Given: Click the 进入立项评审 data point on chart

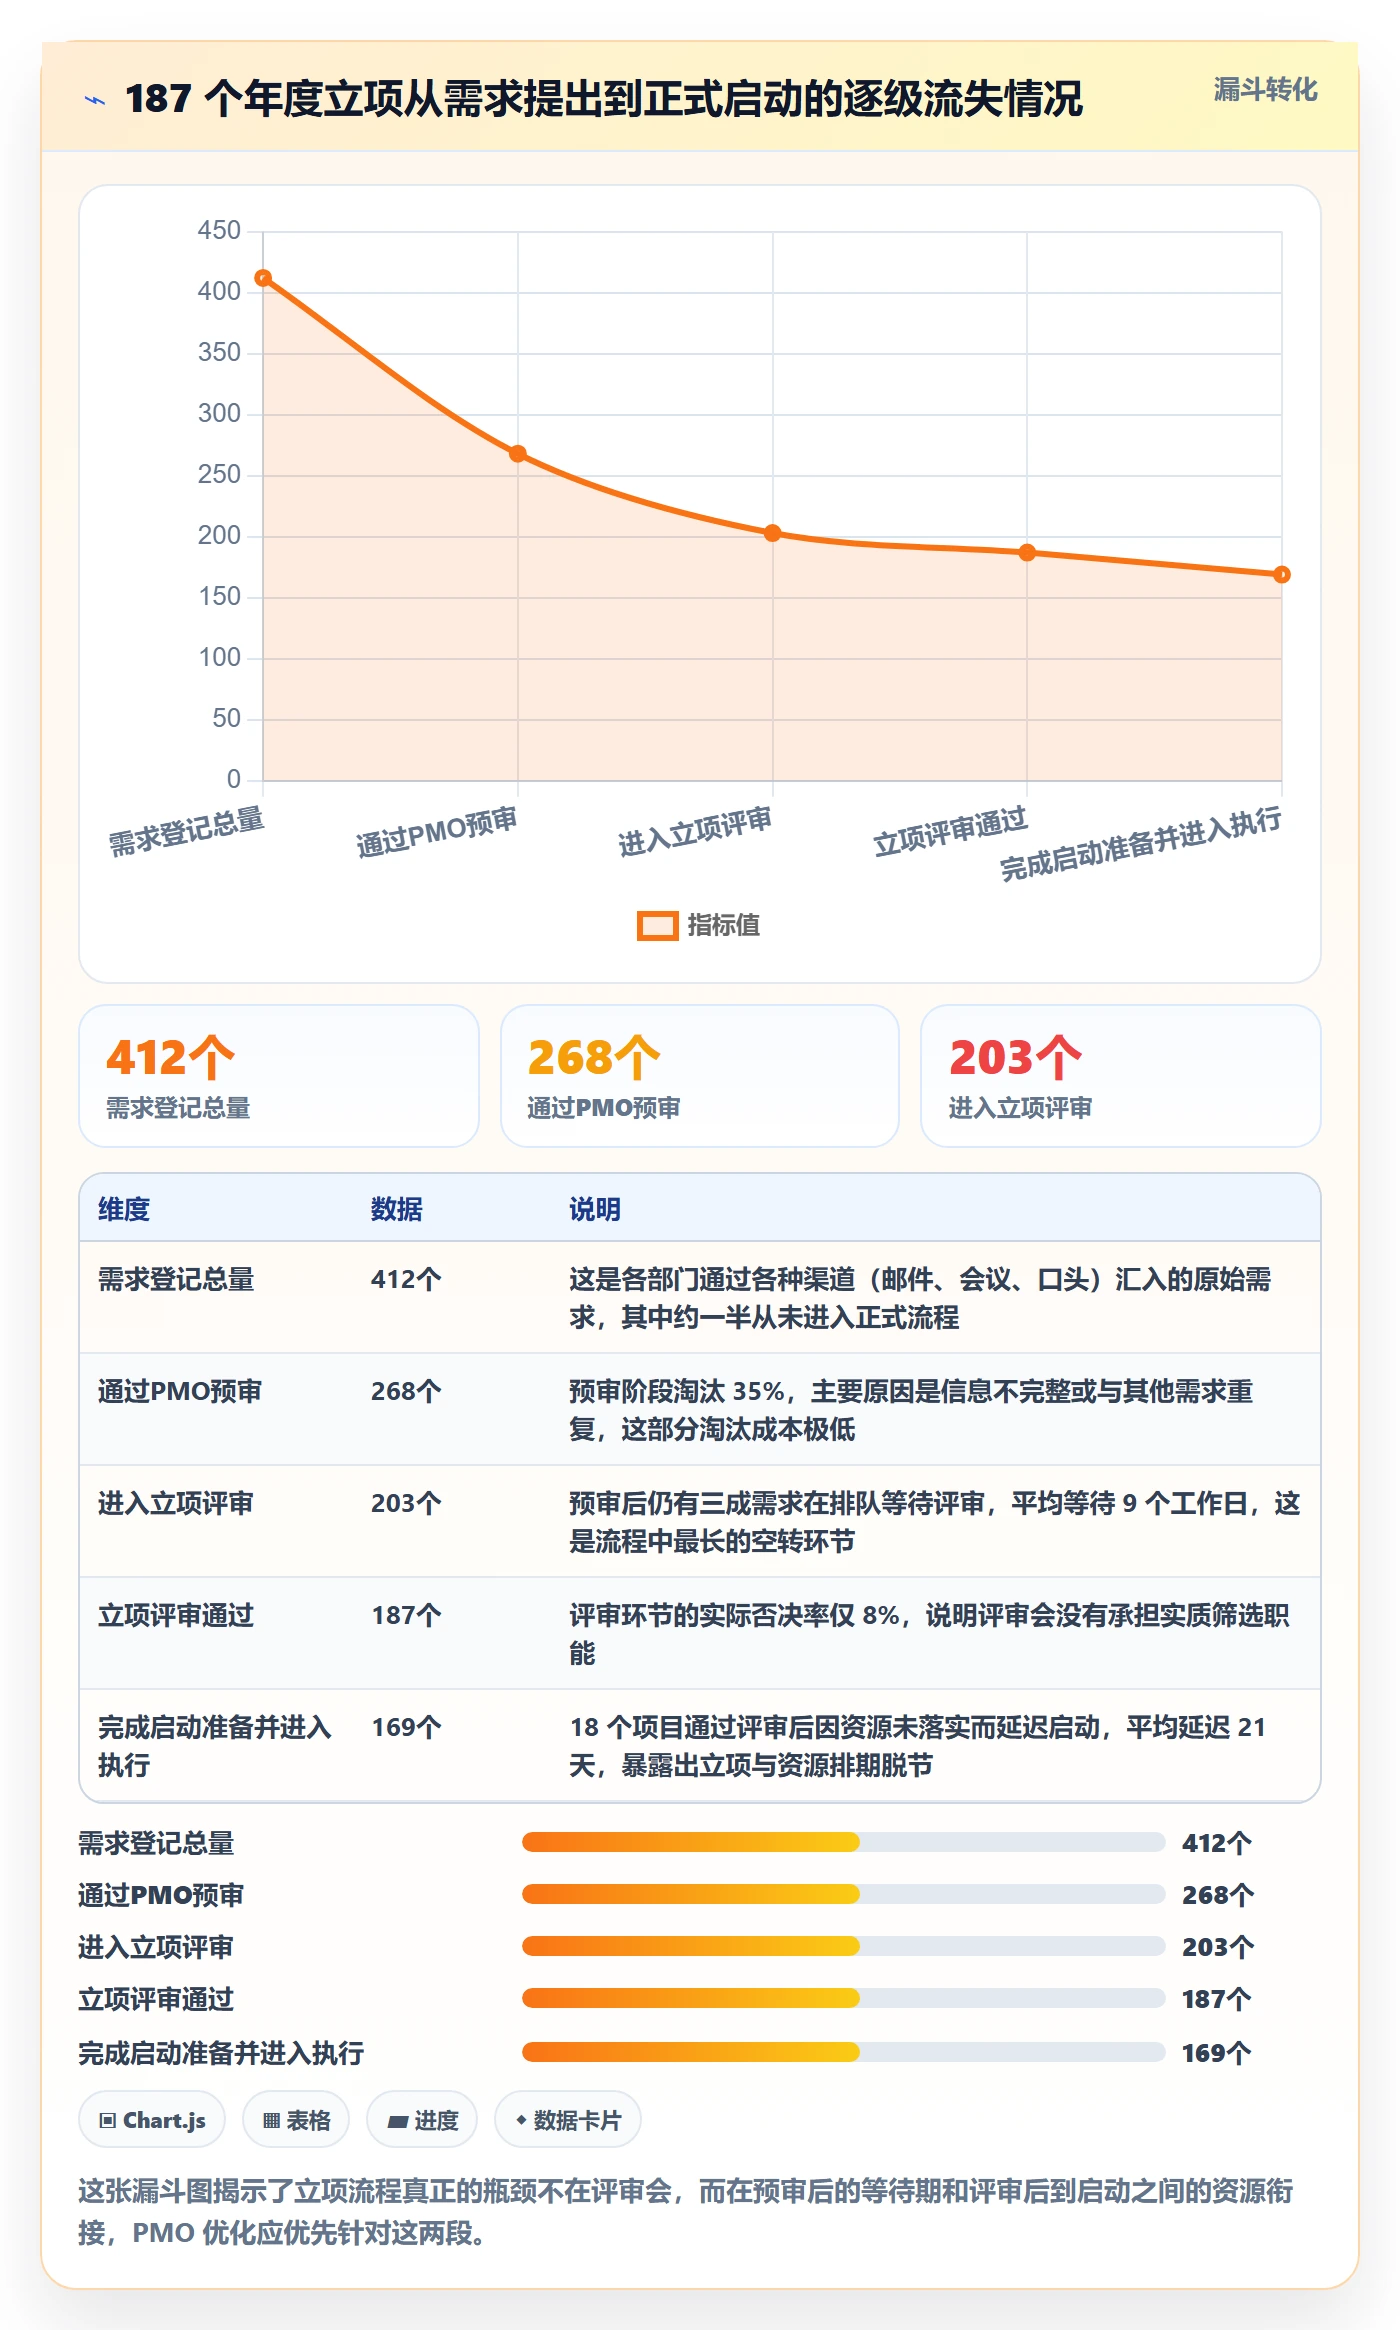Looking at the screenshot, I should coord(773,533).
